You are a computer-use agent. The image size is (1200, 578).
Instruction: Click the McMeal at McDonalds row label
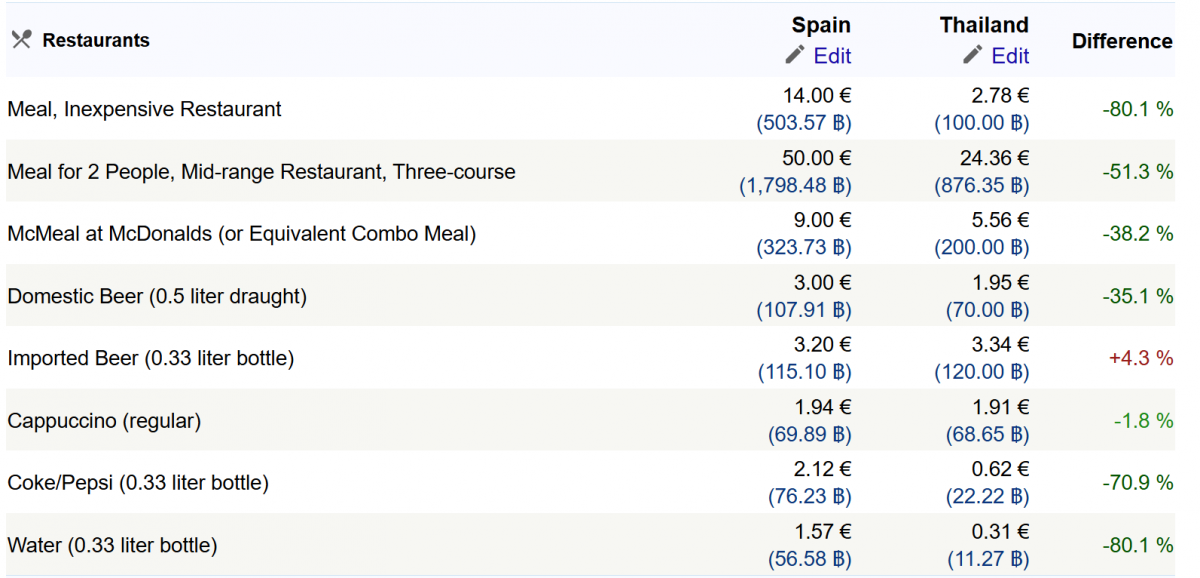click(x=241, y=234)
